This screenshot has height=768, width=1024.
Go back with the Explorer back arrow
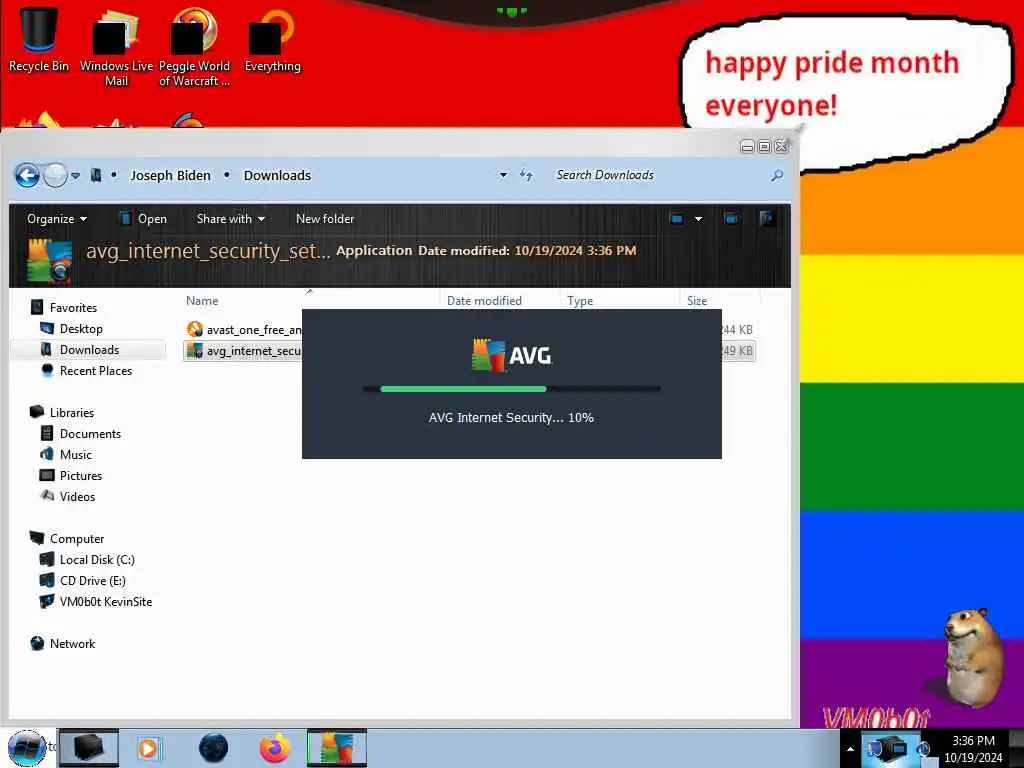point(27,175)
